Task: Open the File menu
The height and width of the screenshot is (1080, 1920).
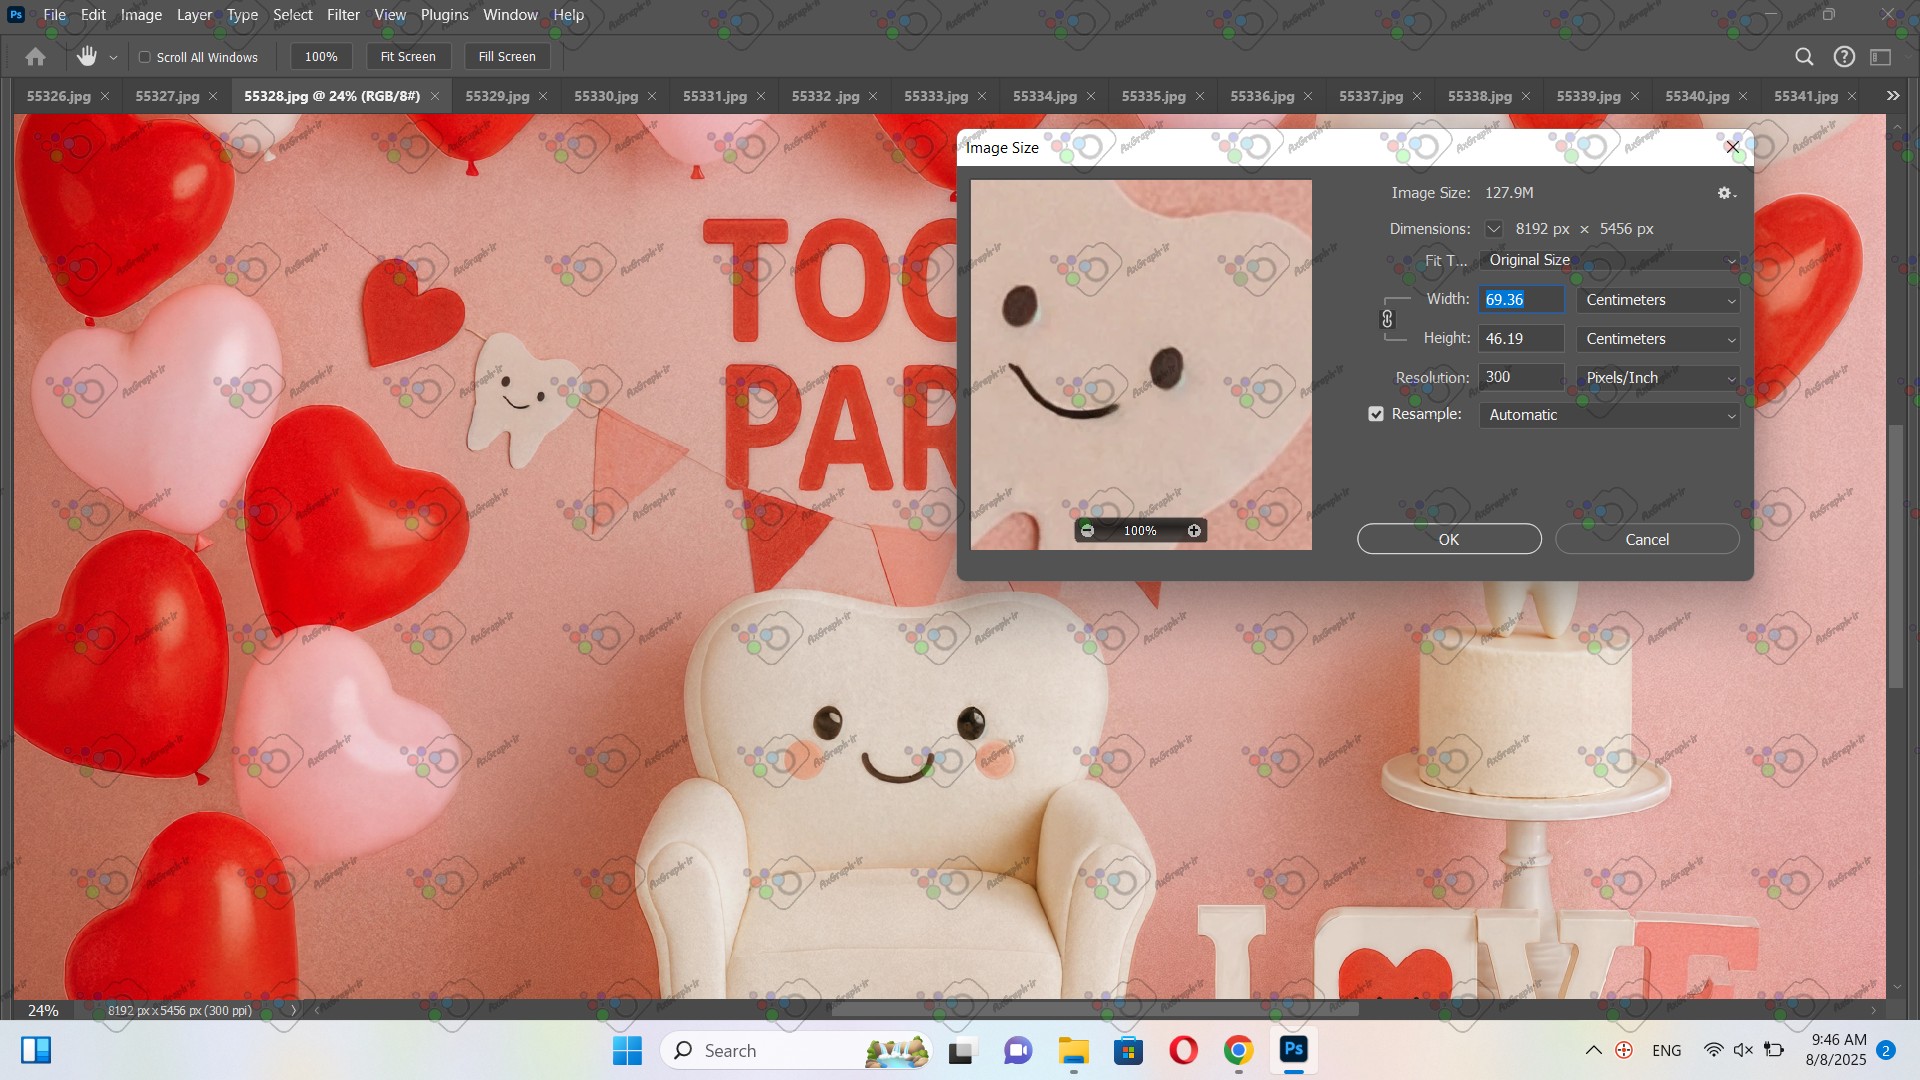Action: 54,15
